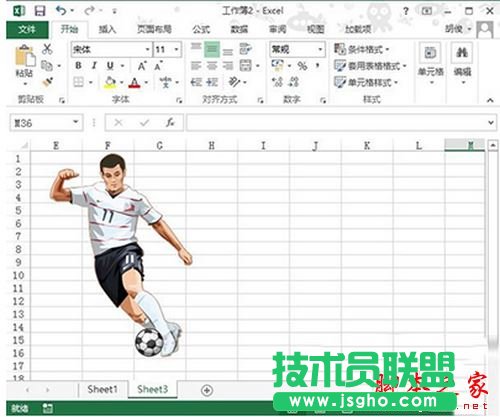This screenshot has height=417, width=500.
Task: Cut selection with the scissors icon
Action: (x=47, y=49)
